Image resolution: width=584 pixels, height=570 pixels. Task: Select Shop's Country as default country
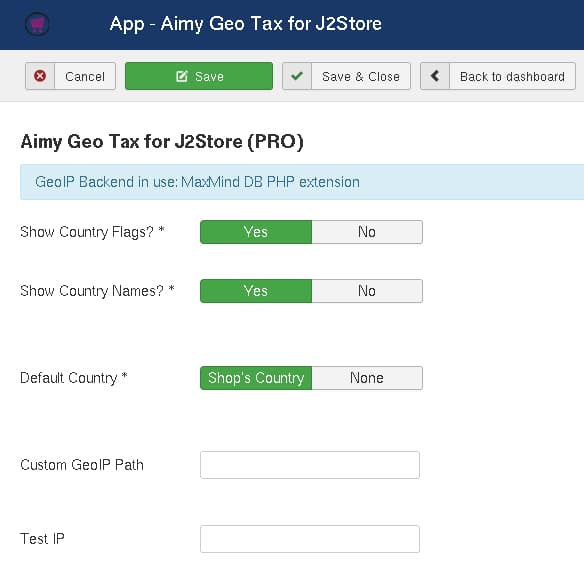[x=256, y=378]
